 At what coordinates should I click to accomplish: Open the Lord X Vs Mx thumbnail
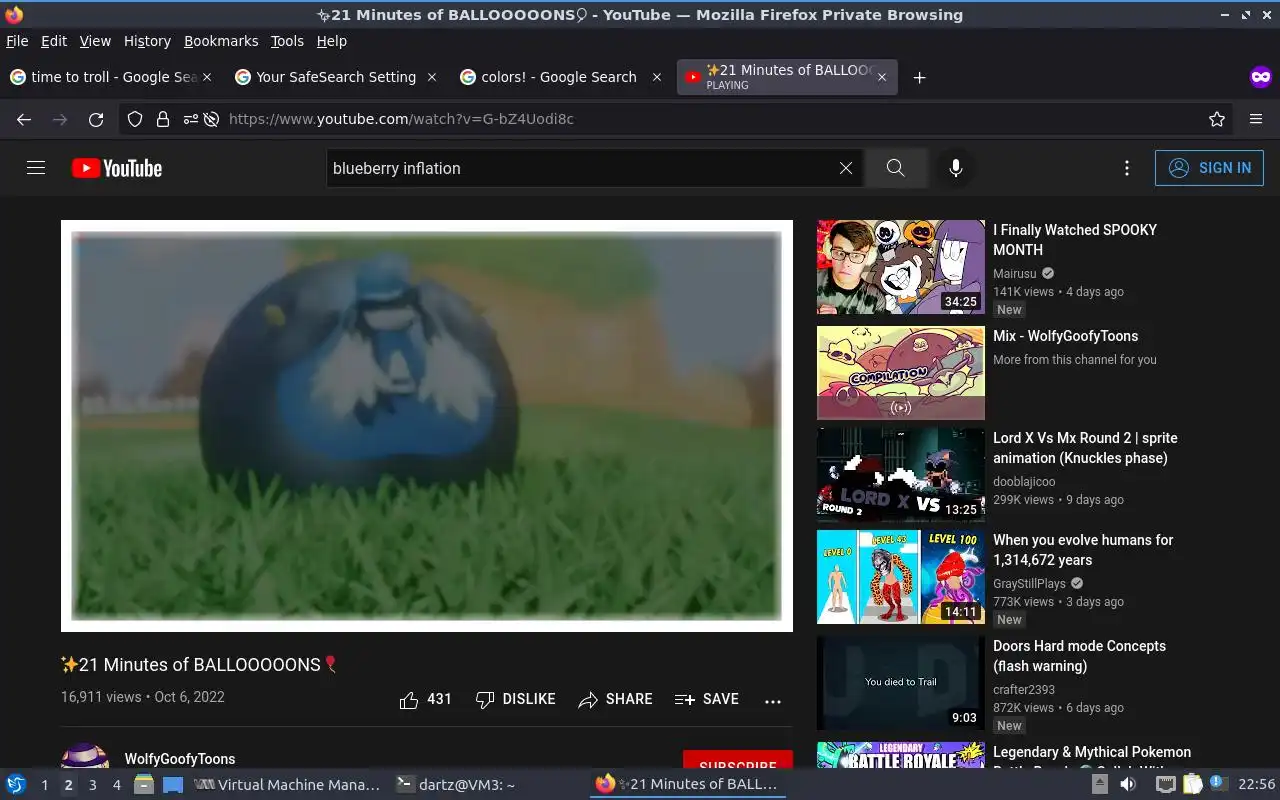[901, 475]
